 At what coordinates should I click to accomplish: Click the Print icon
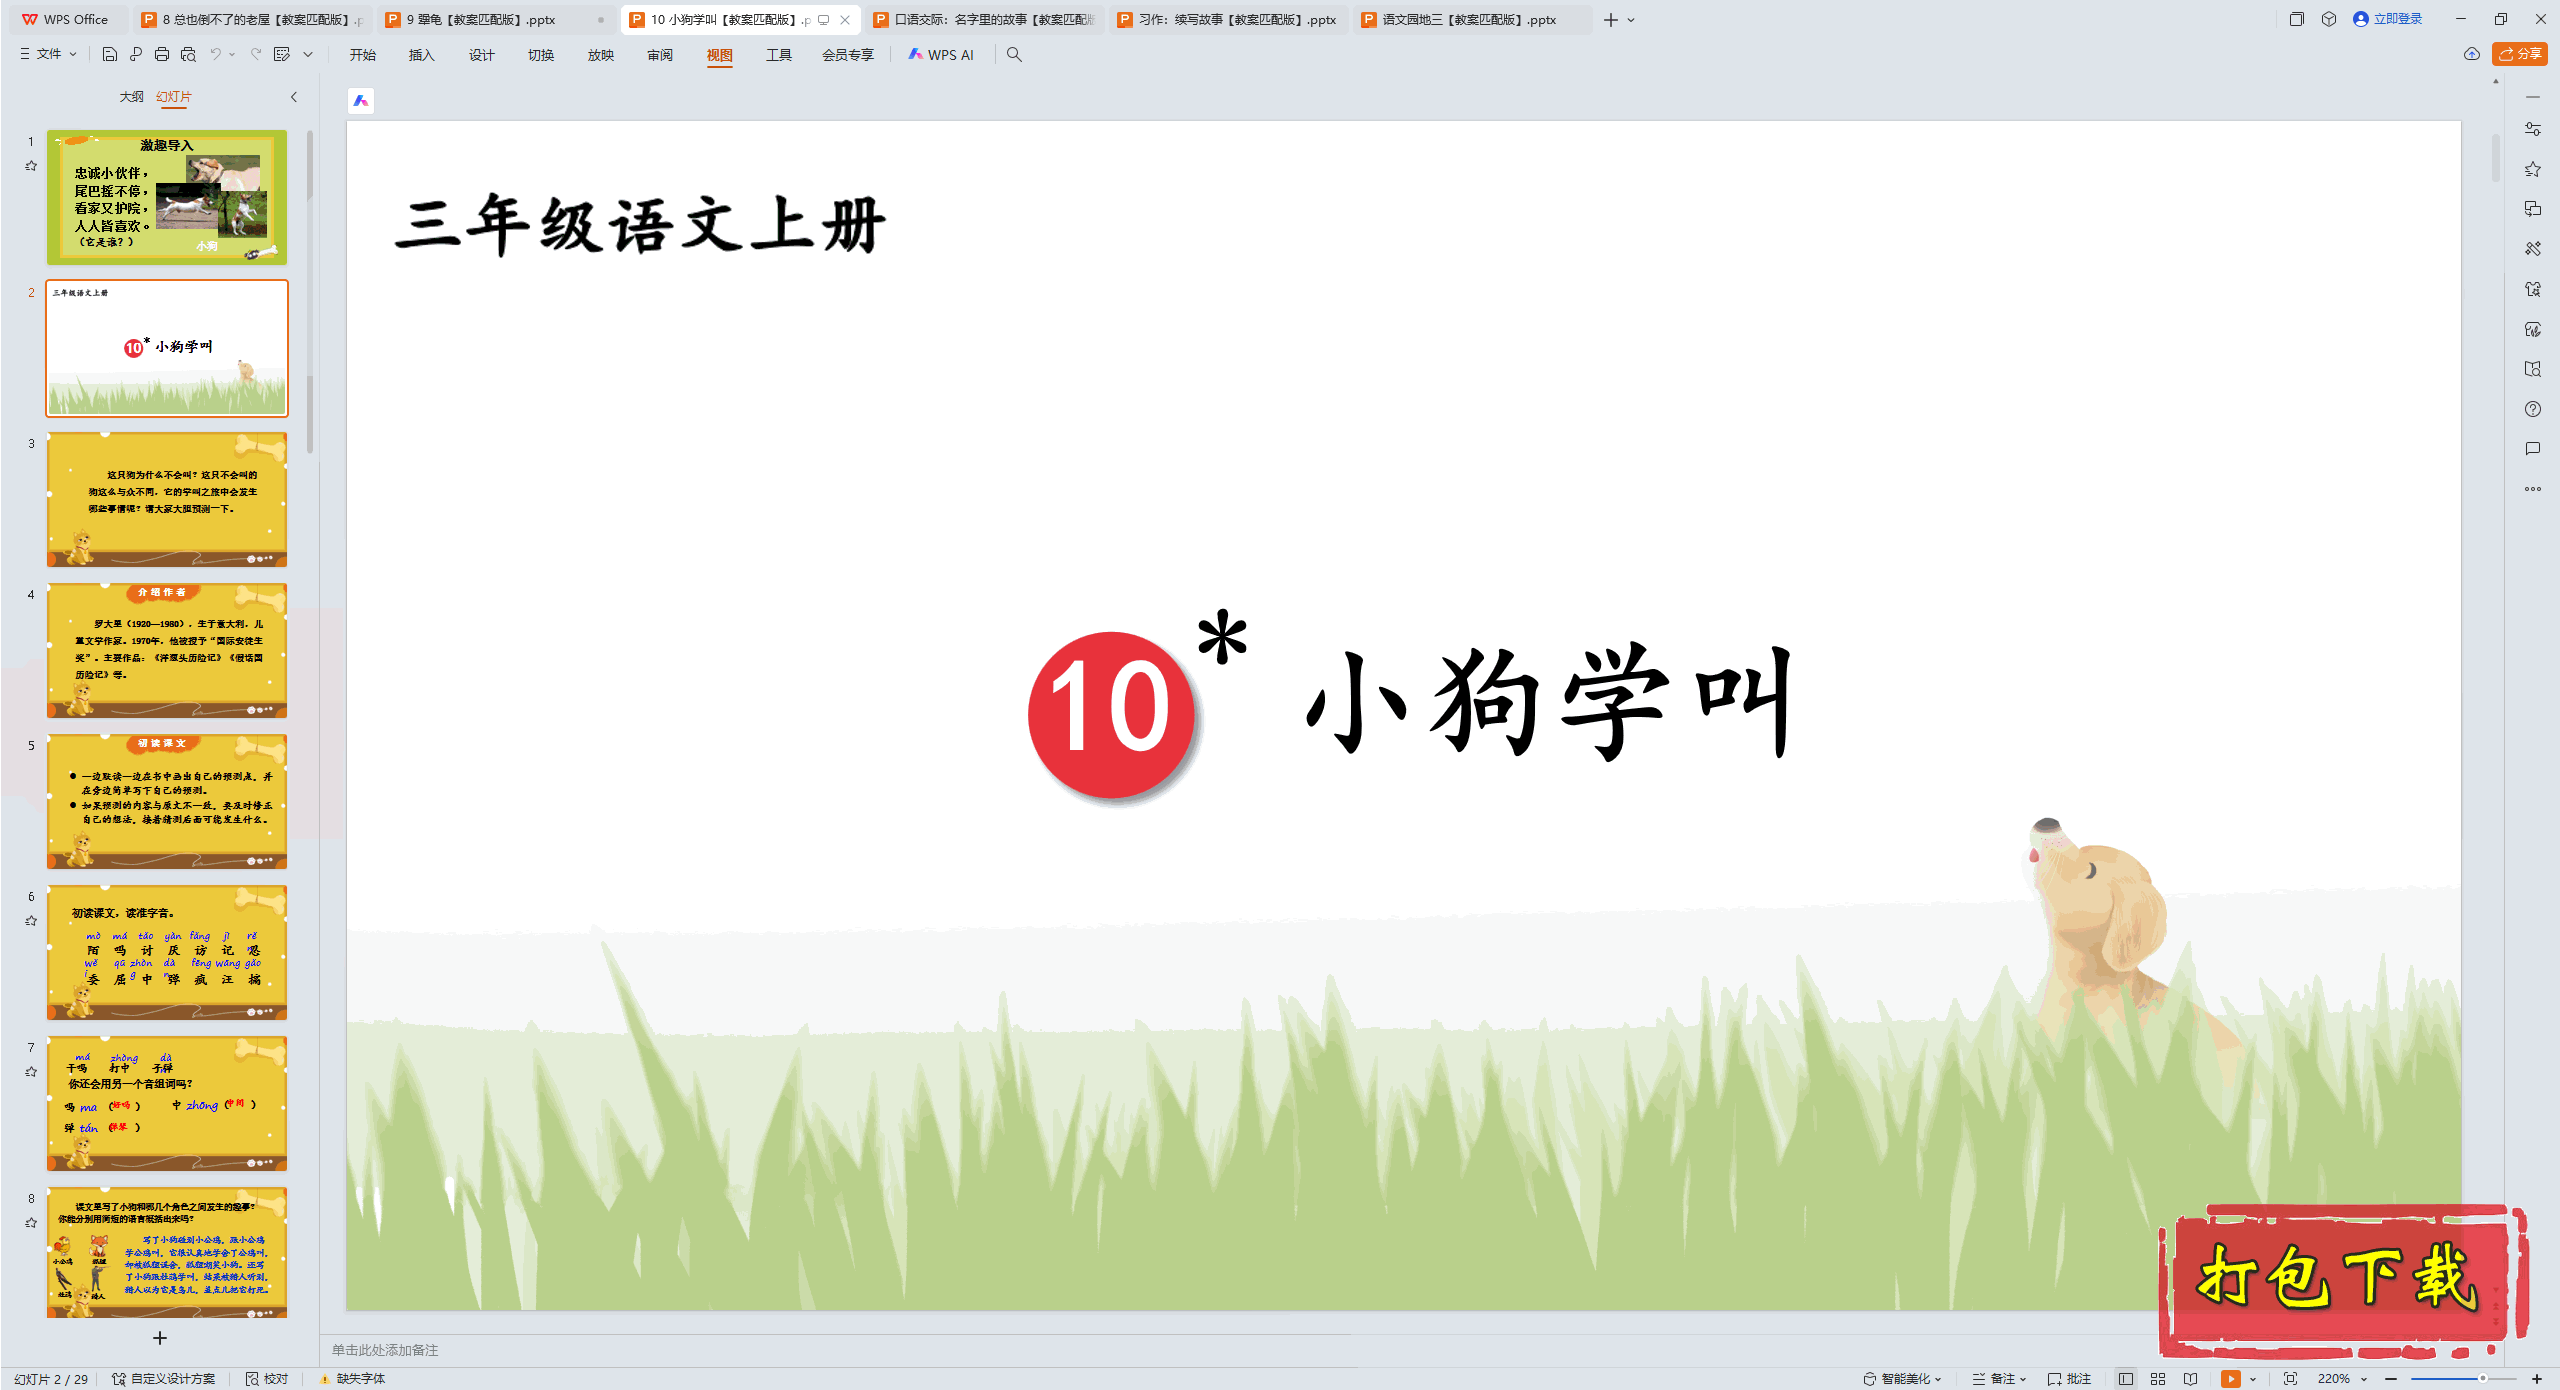[x=162, y=55]
